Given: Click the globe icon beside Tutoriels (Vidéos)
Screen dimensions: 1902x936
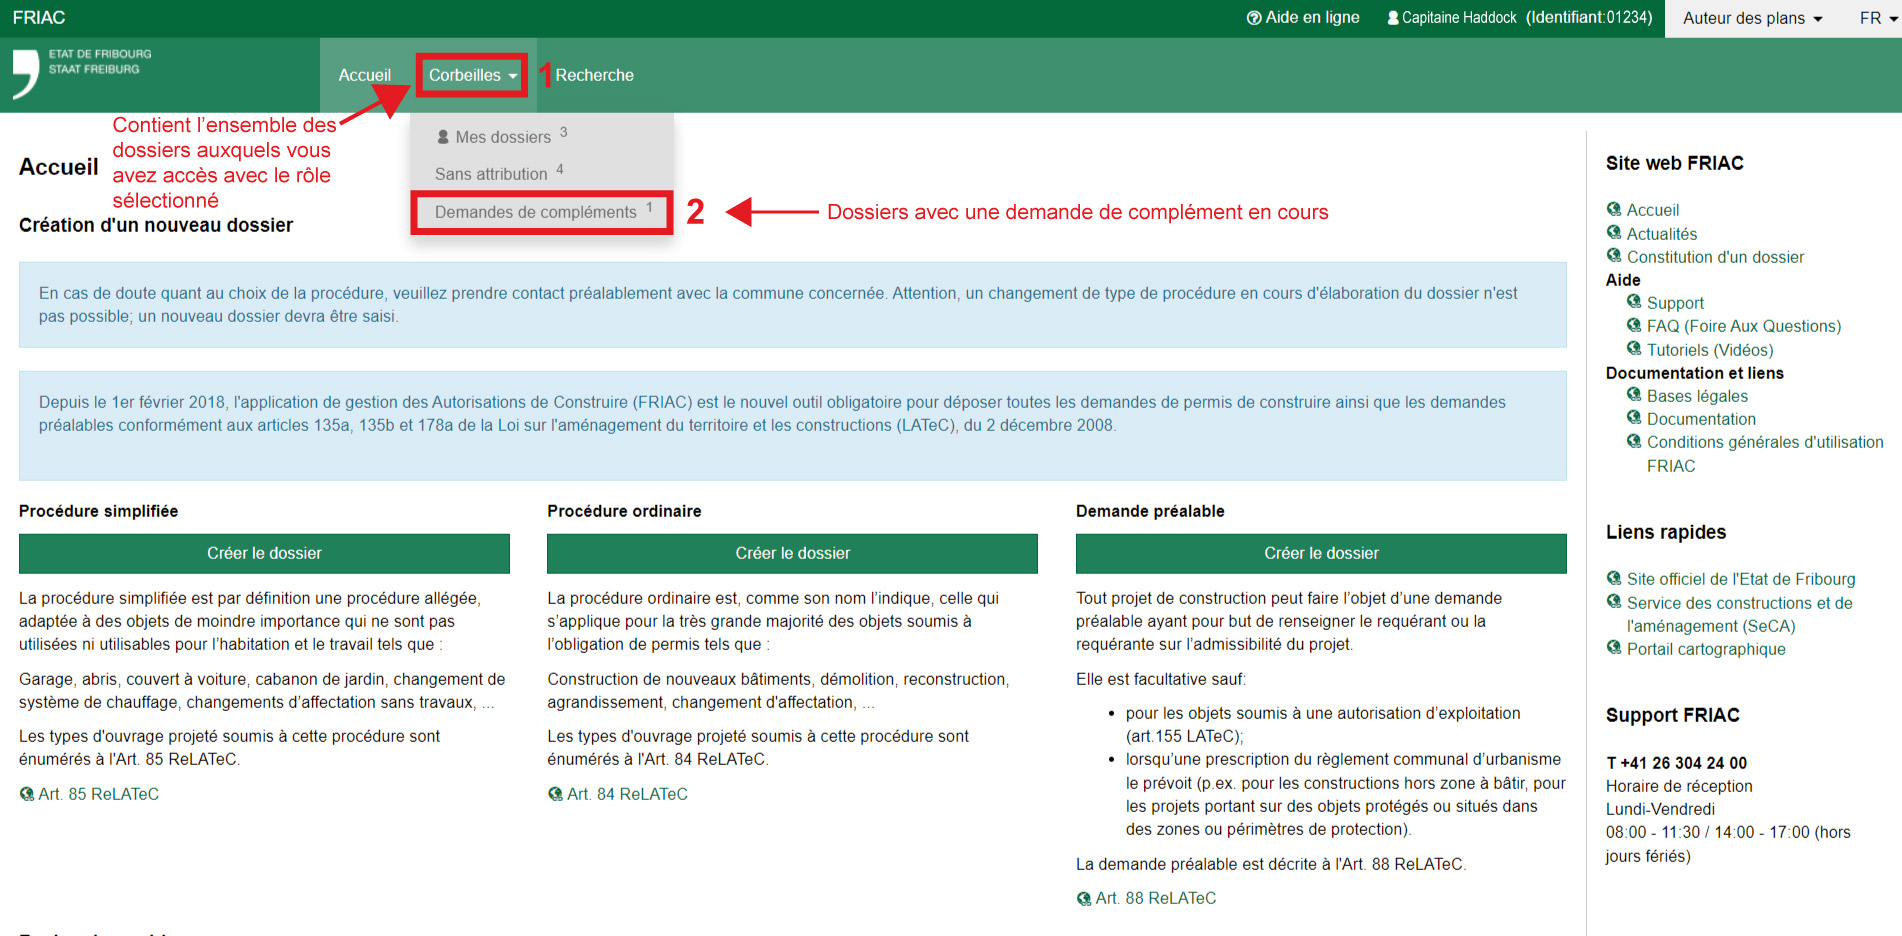Looking at the screenshot, I should [1634, 349].
